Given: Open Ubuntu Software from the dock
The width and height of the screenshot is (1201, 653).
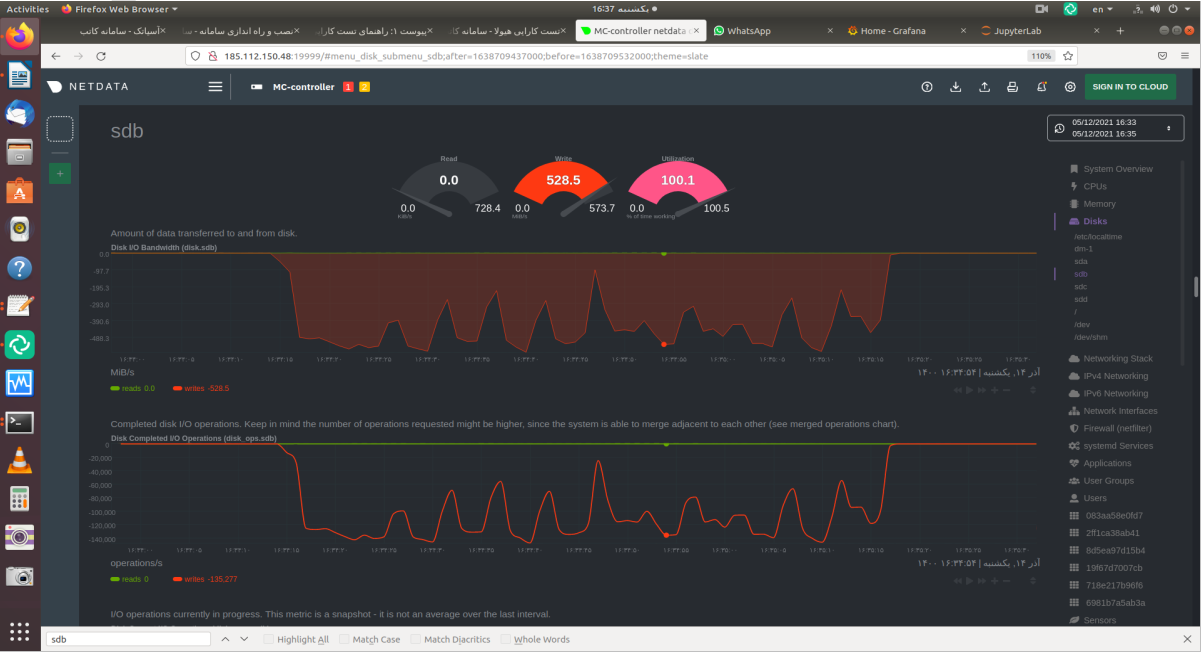Looking at the screenshot, I should click(19, 191).
